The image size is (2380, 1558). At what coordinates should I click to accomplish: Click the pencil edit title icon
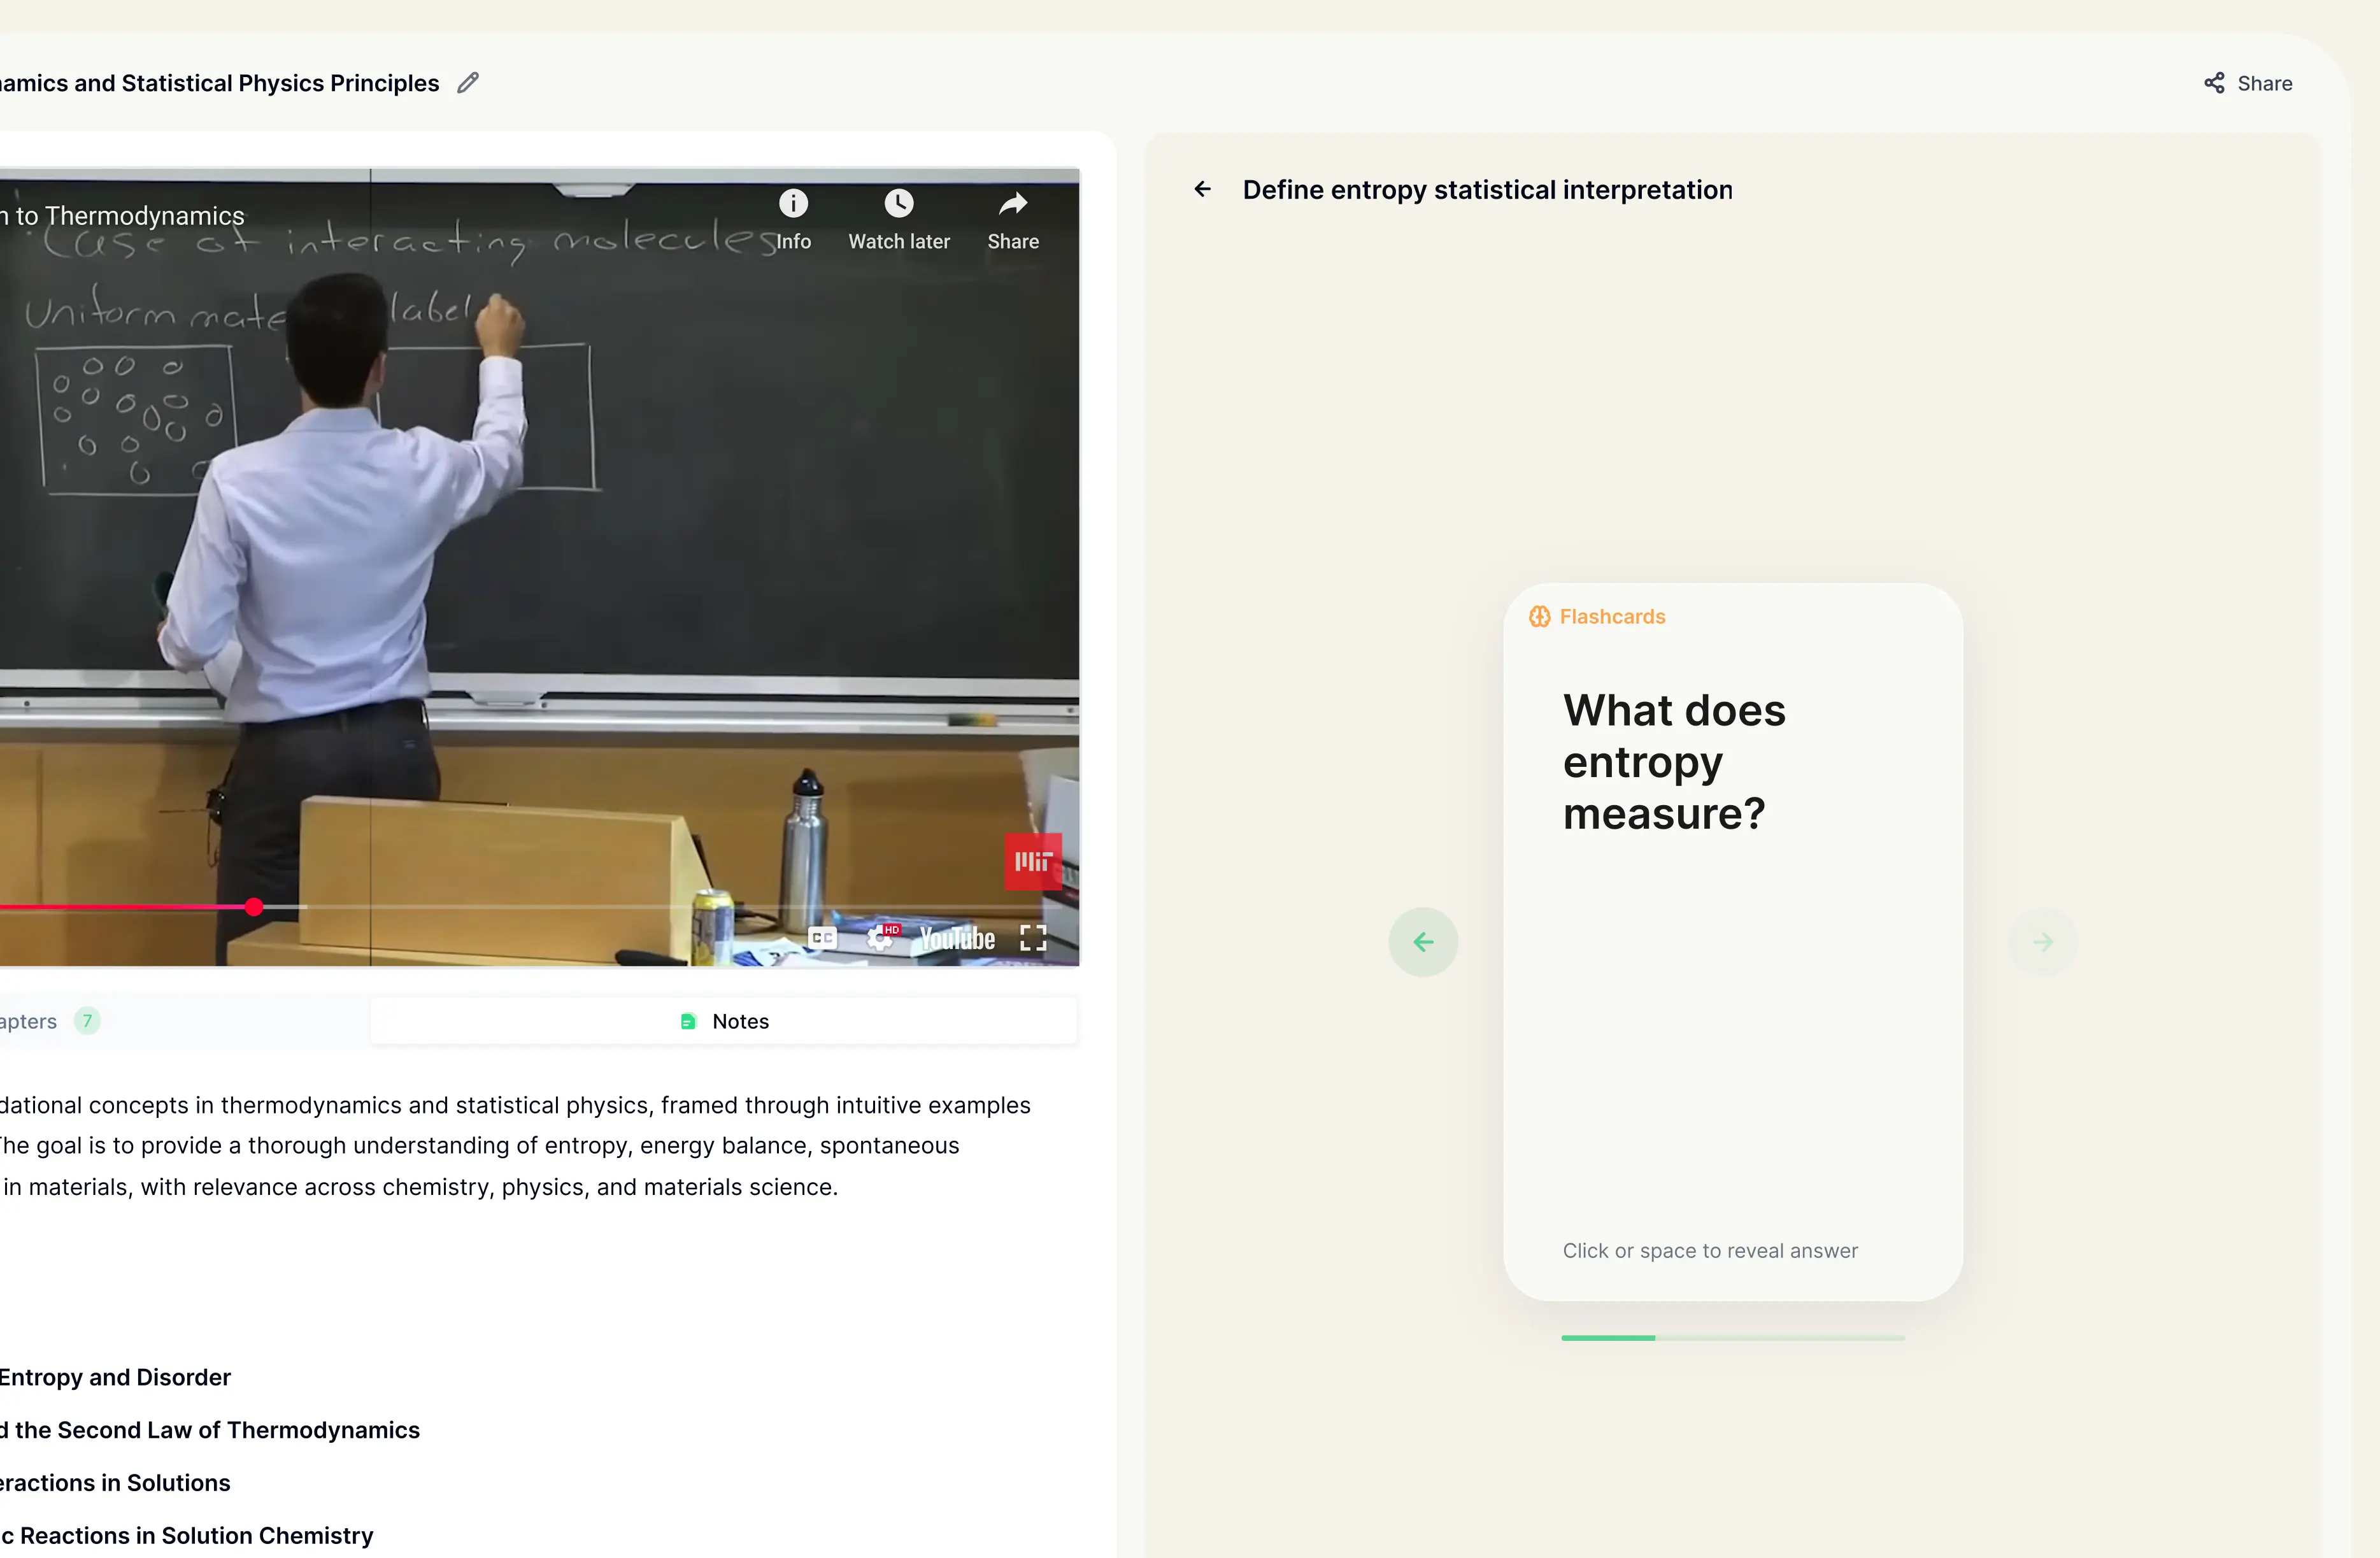[x=468, y=83]
